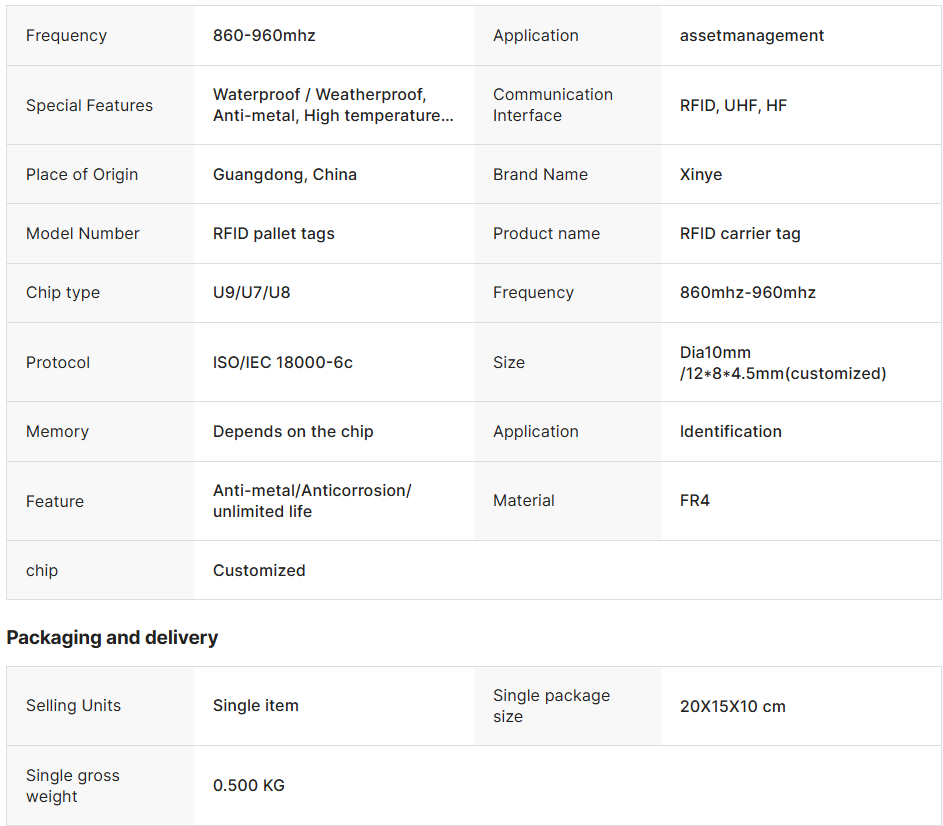This screenshot has width=943, height=826.
Task: Click the "0.500 KG" gross weight value
Action: click(249, 785)
